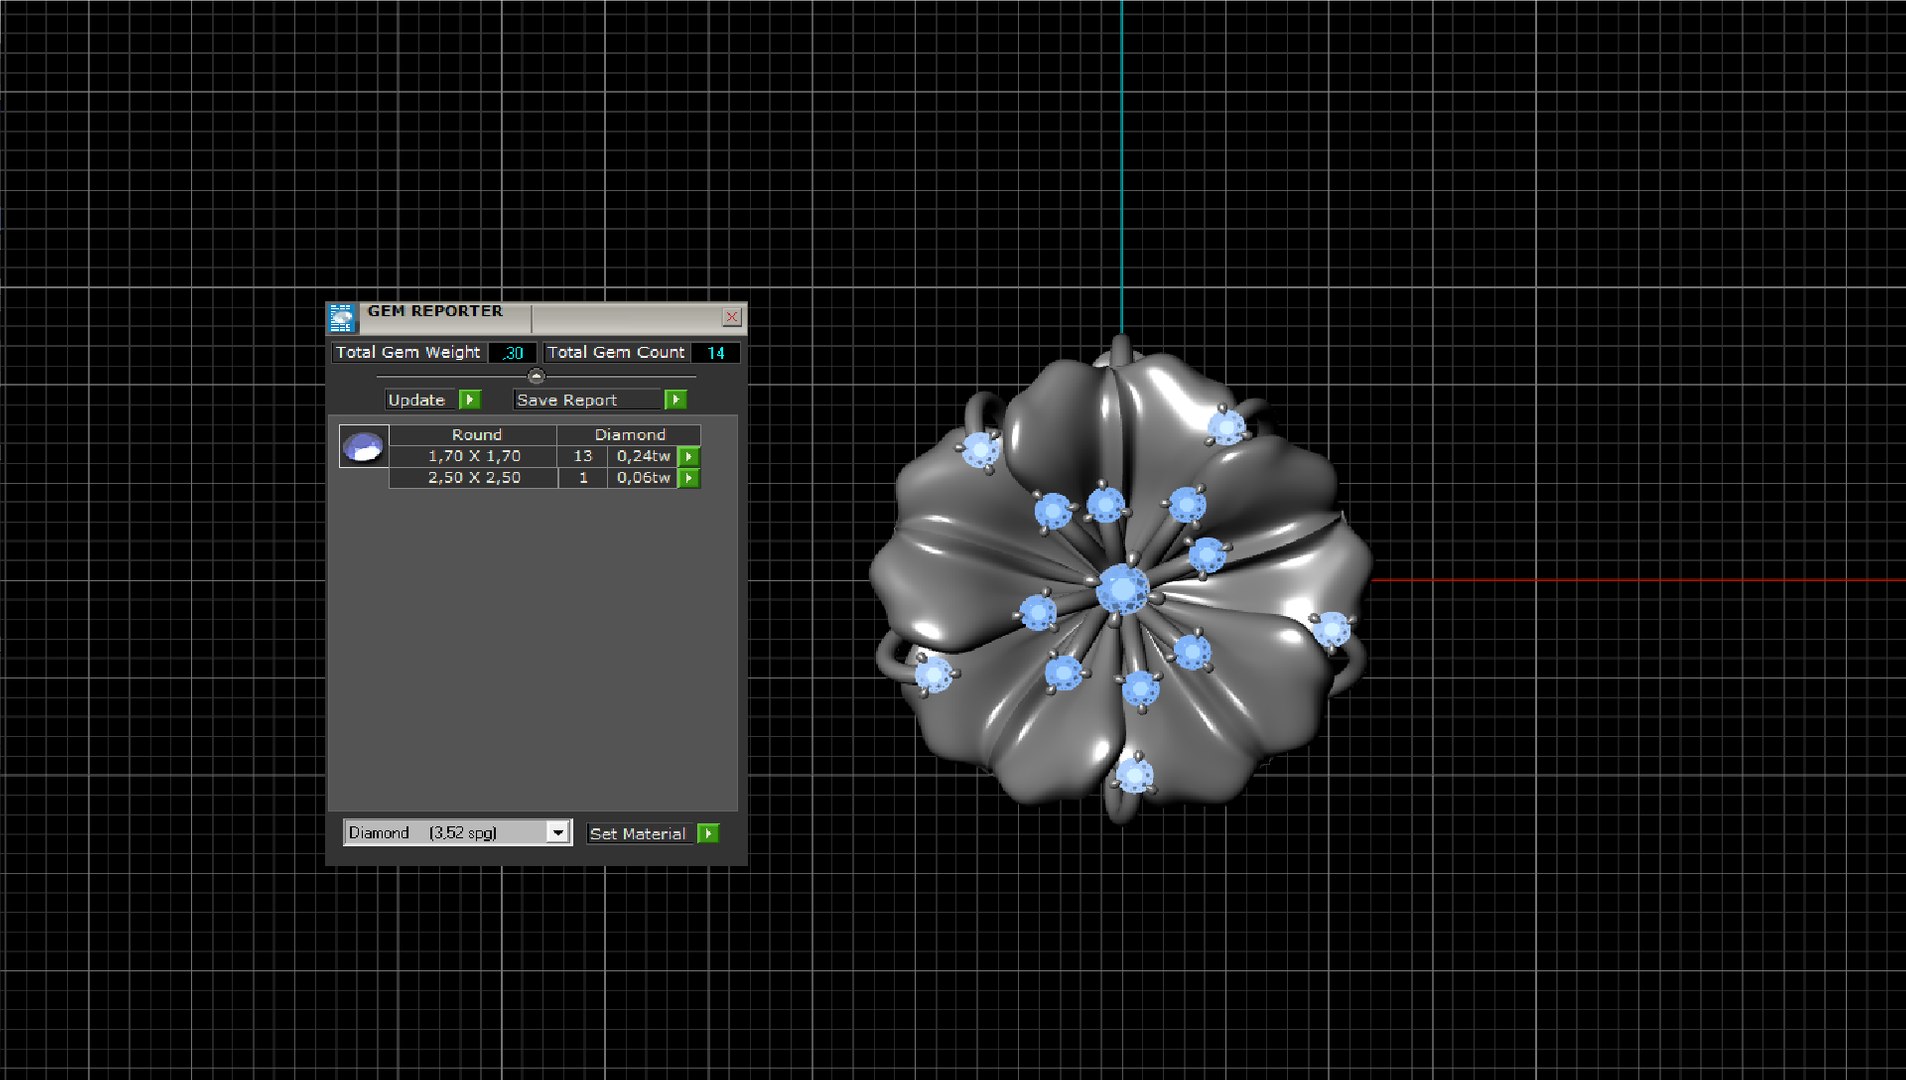Click the green arrow for the 0,24tw row
Screen dimensions: 1906x1080
point(689,456)
